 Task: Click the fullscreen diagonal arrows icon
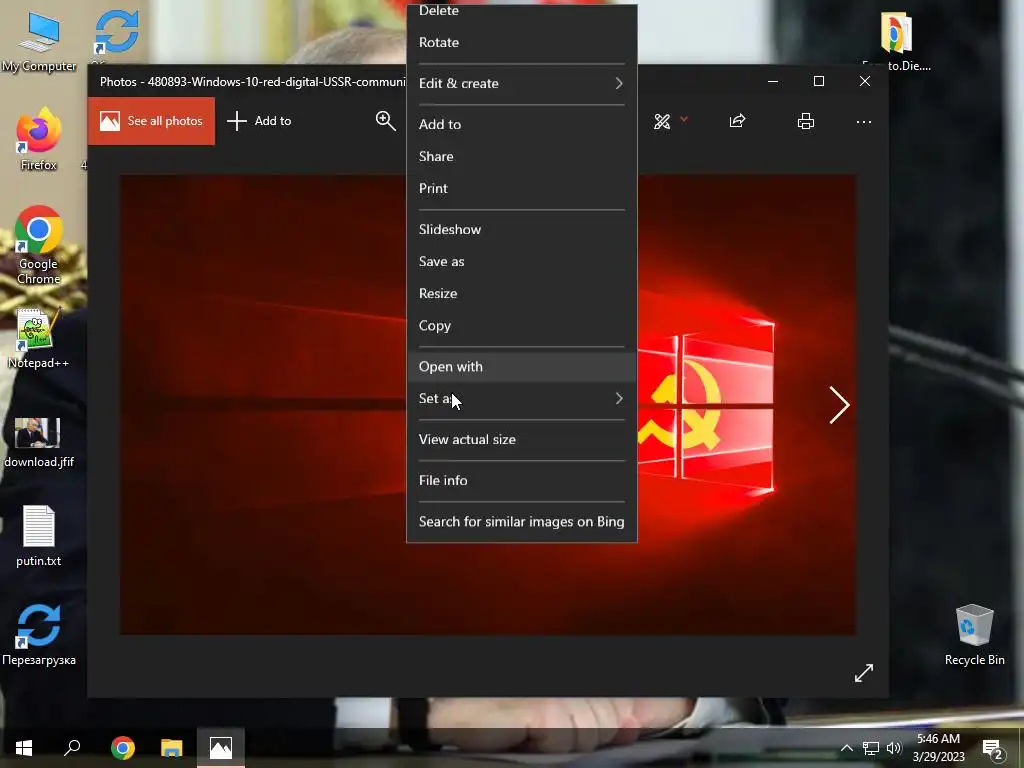863,673
